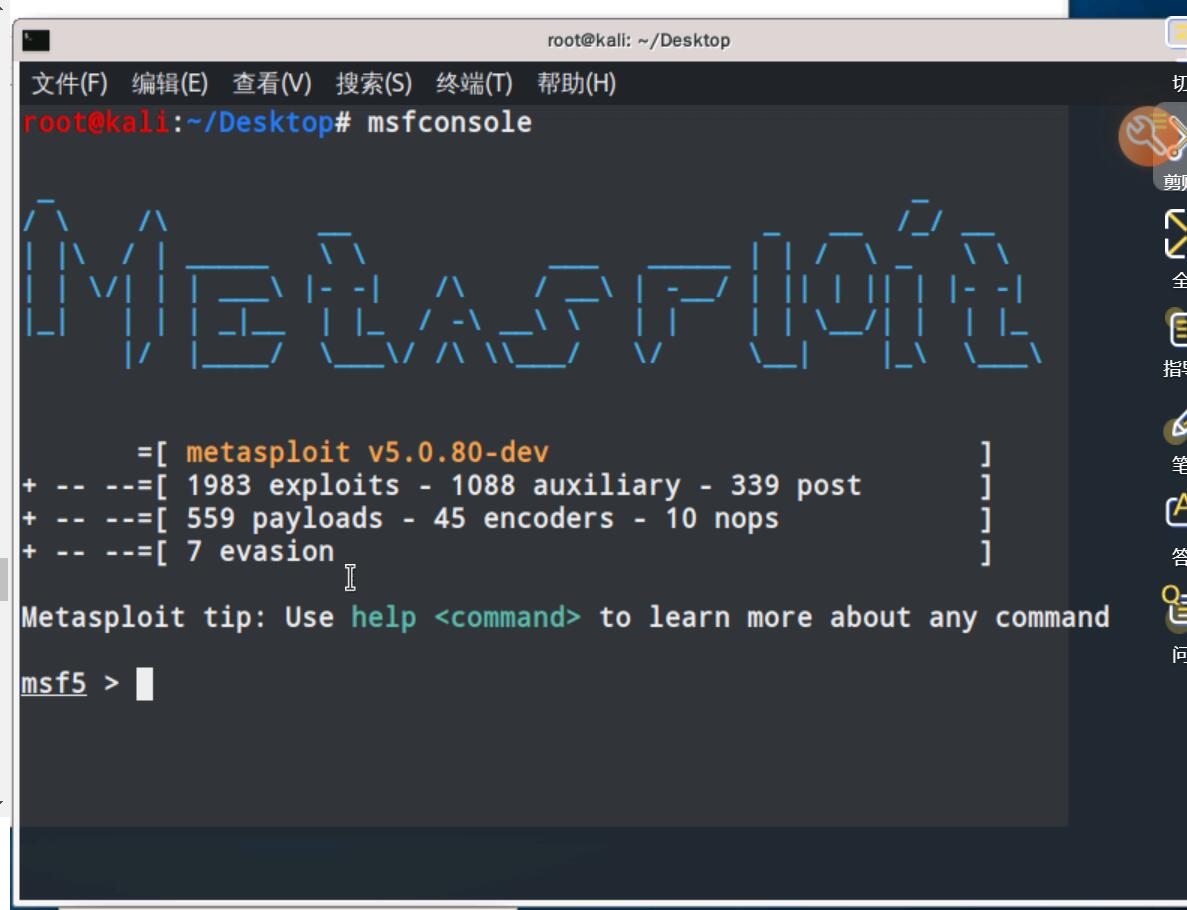This screenshot has height=910, width=1187.
Task: Click the red root@kali prompt text
Action: (x=95, y=123)
